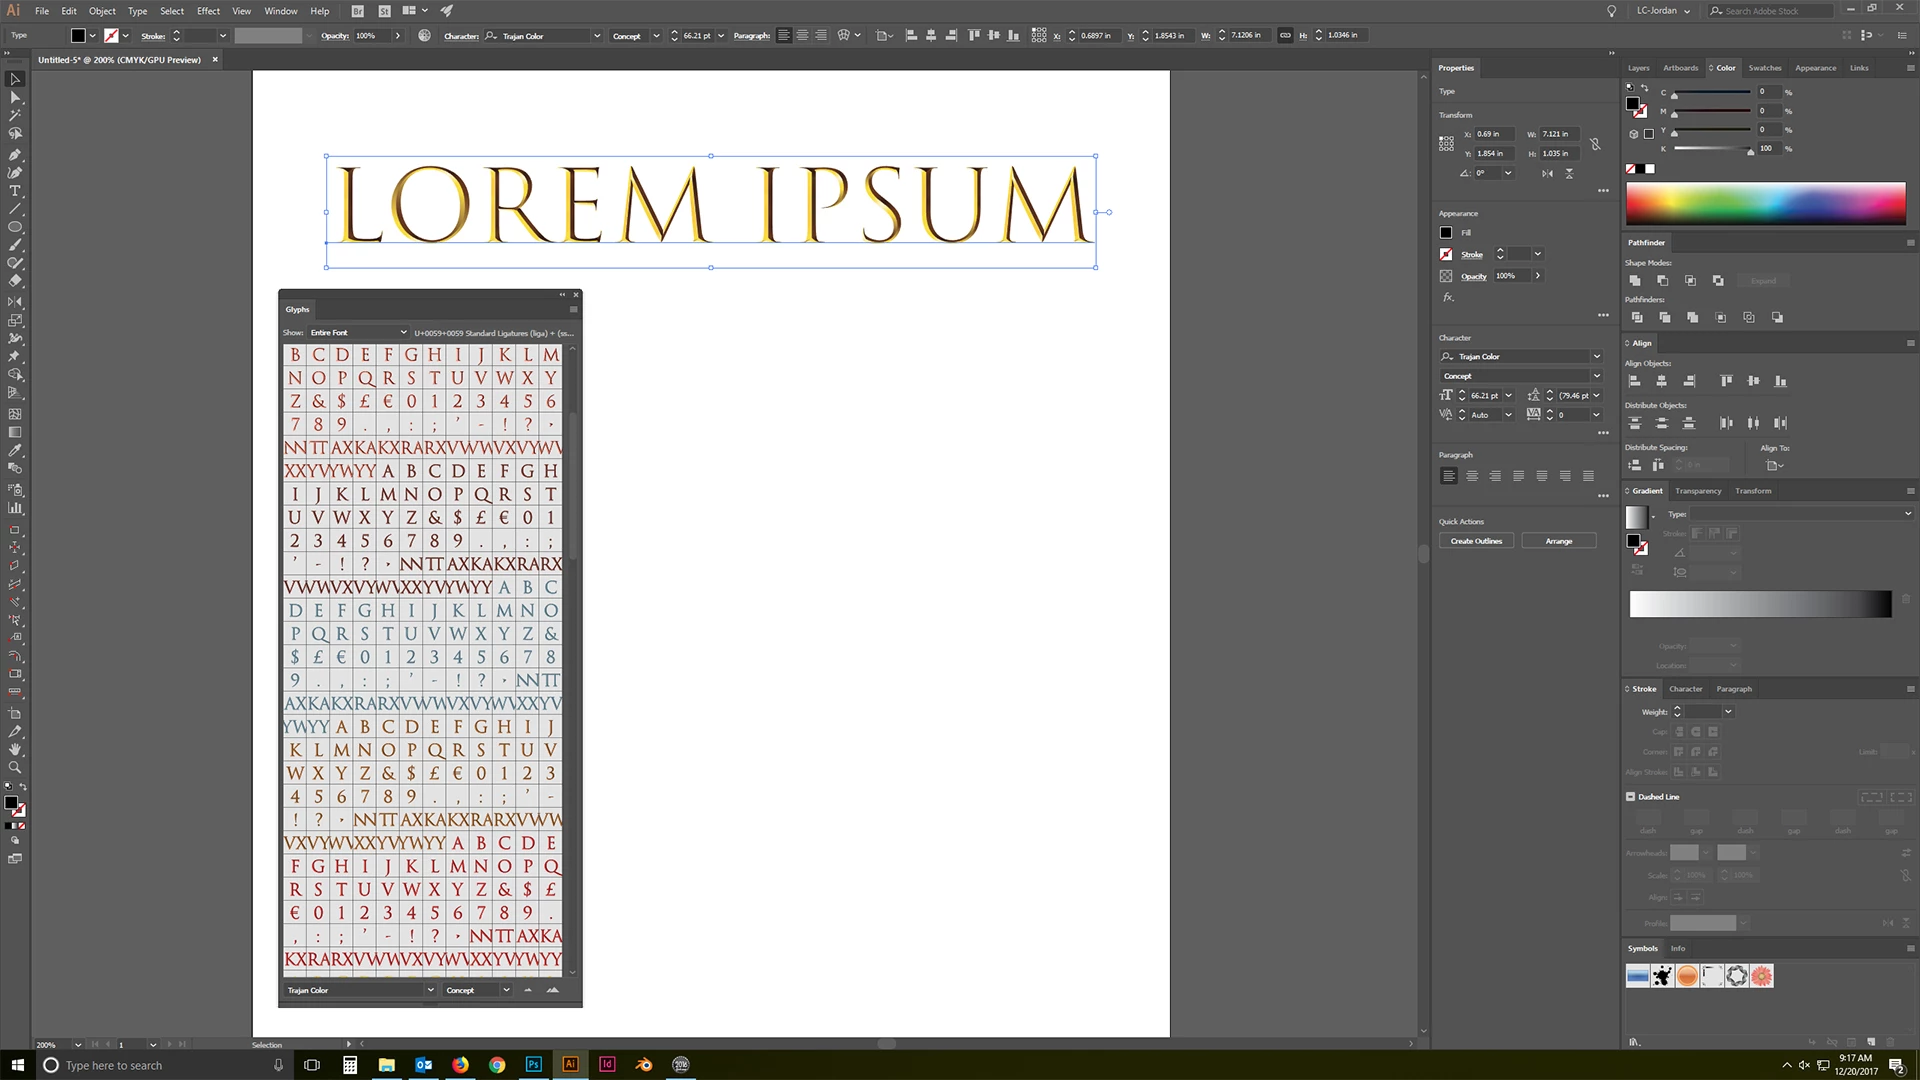Pick a color from the spectrum bar
The height and width of the screenshot is (1080, 1920).
click(x=1765, y=203)
